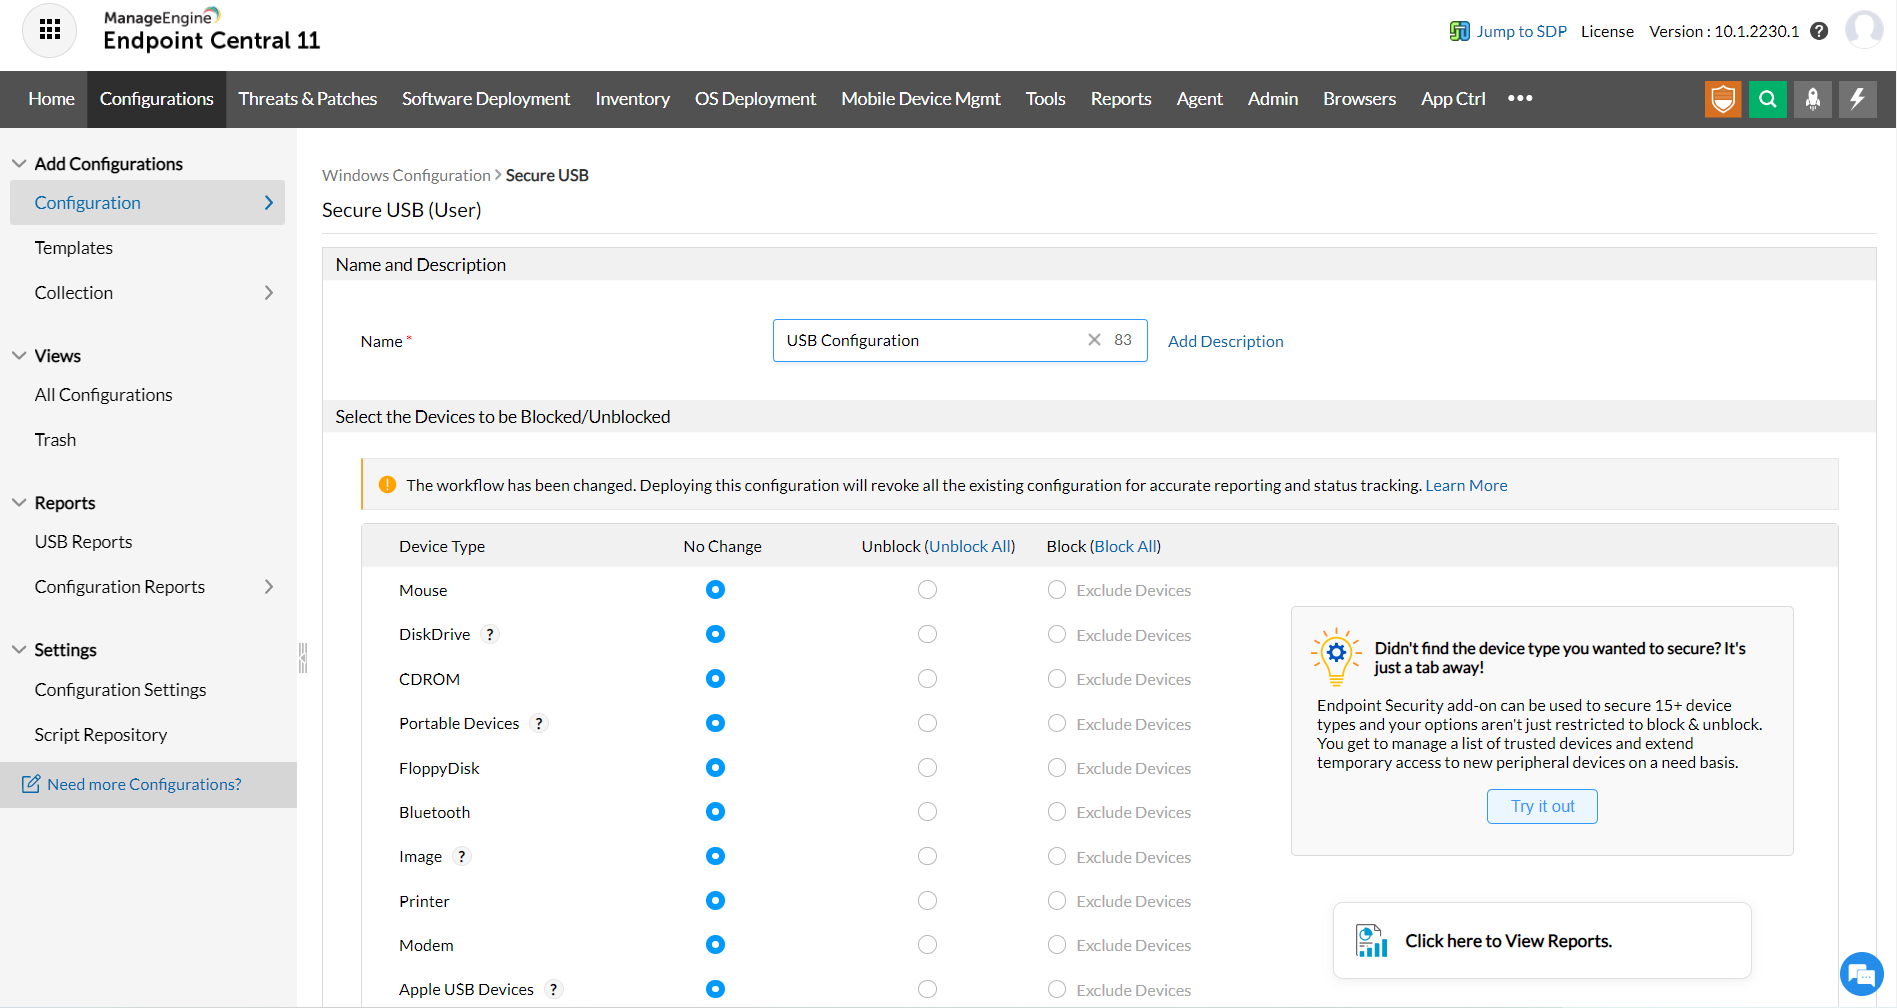Select Unblock radio for Bluetooth
The image size is (1897, 1008).
coord(927,812)
